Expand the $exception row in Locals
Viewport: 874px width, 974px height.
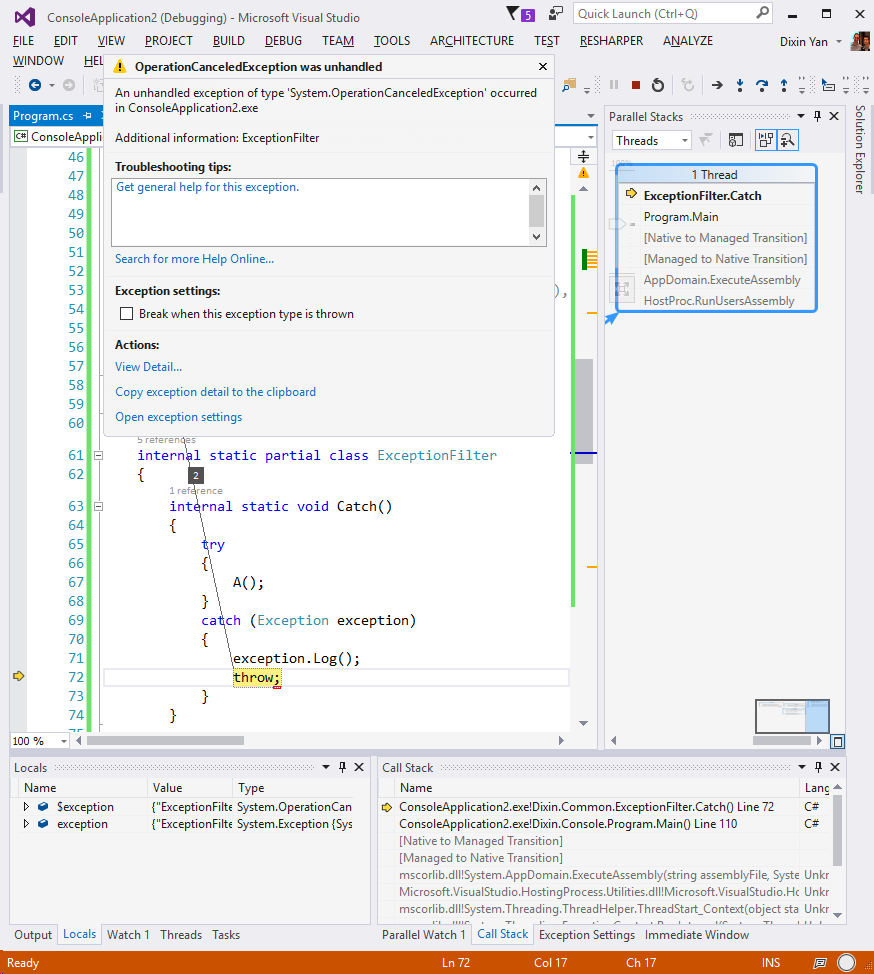[26, 806]
